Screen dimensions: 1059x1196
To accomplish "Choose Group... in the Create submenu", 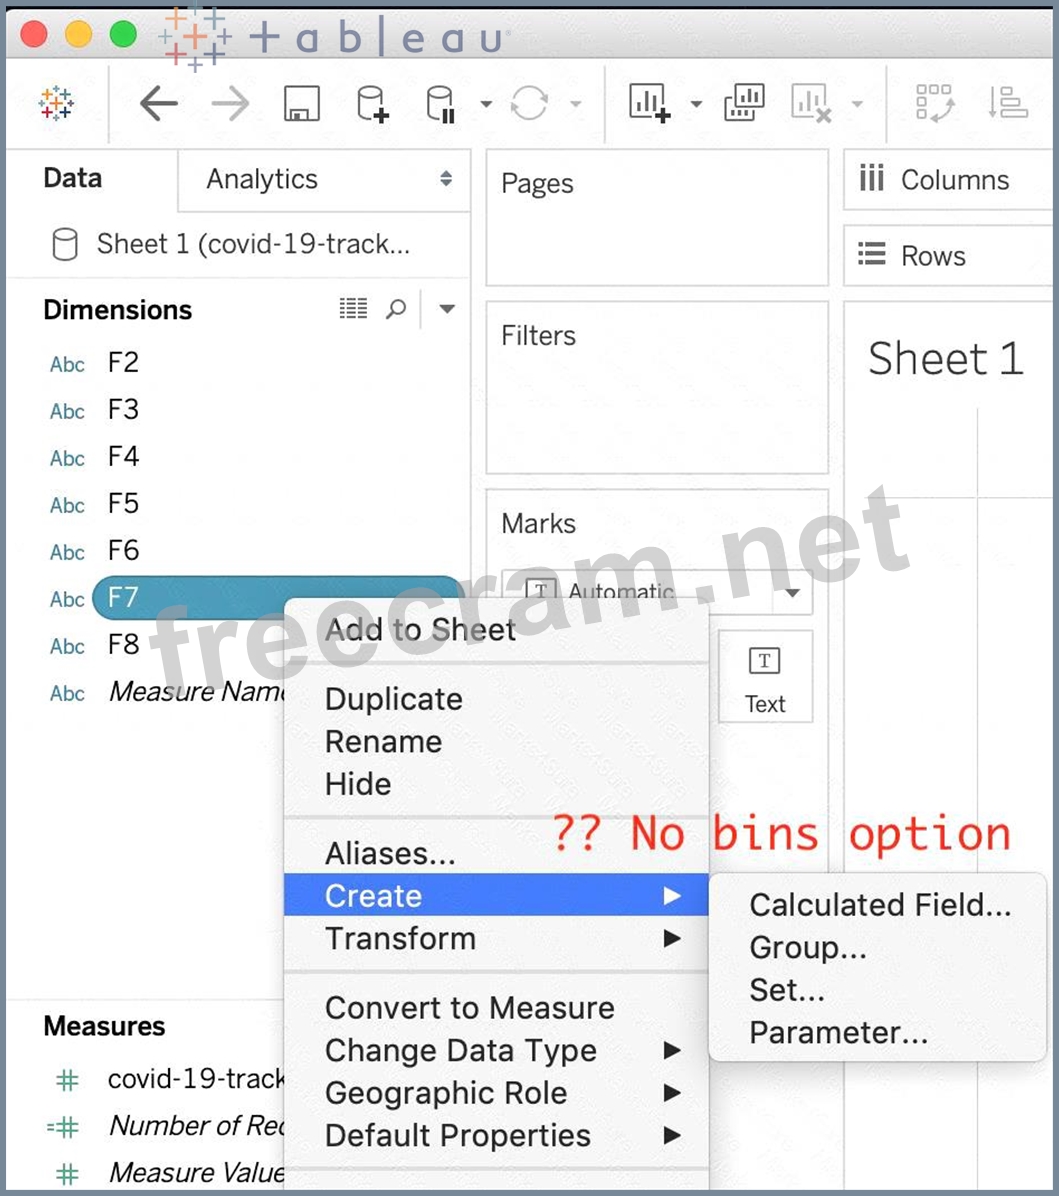I will tap(807, 948).
